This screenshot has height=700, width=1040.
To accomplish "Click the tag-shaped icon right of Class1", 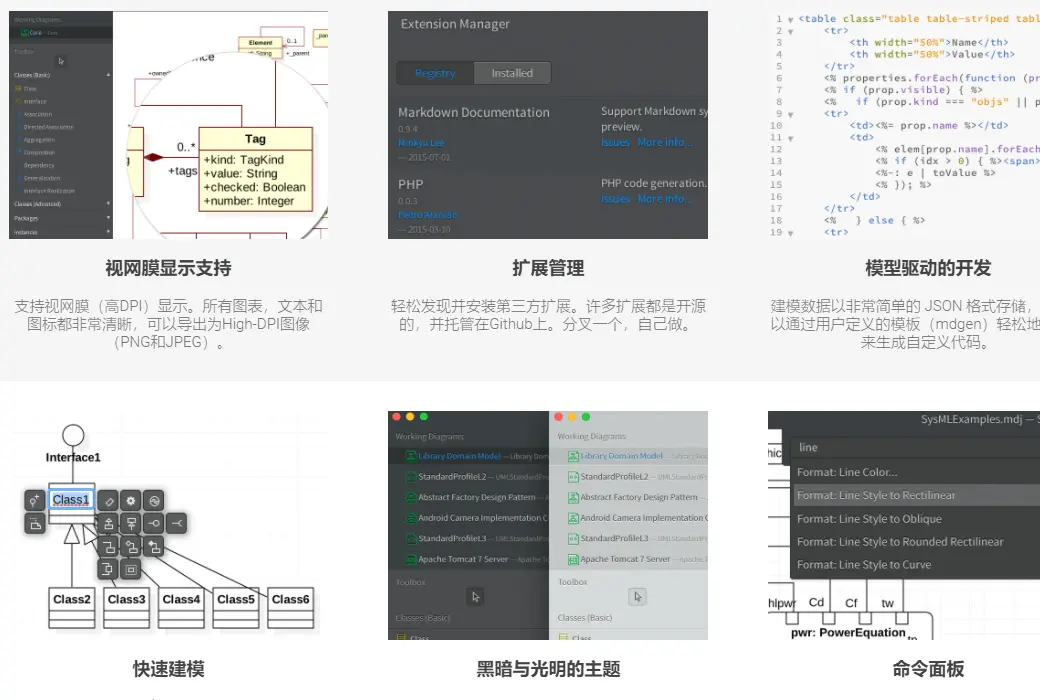I will [107, 500].
